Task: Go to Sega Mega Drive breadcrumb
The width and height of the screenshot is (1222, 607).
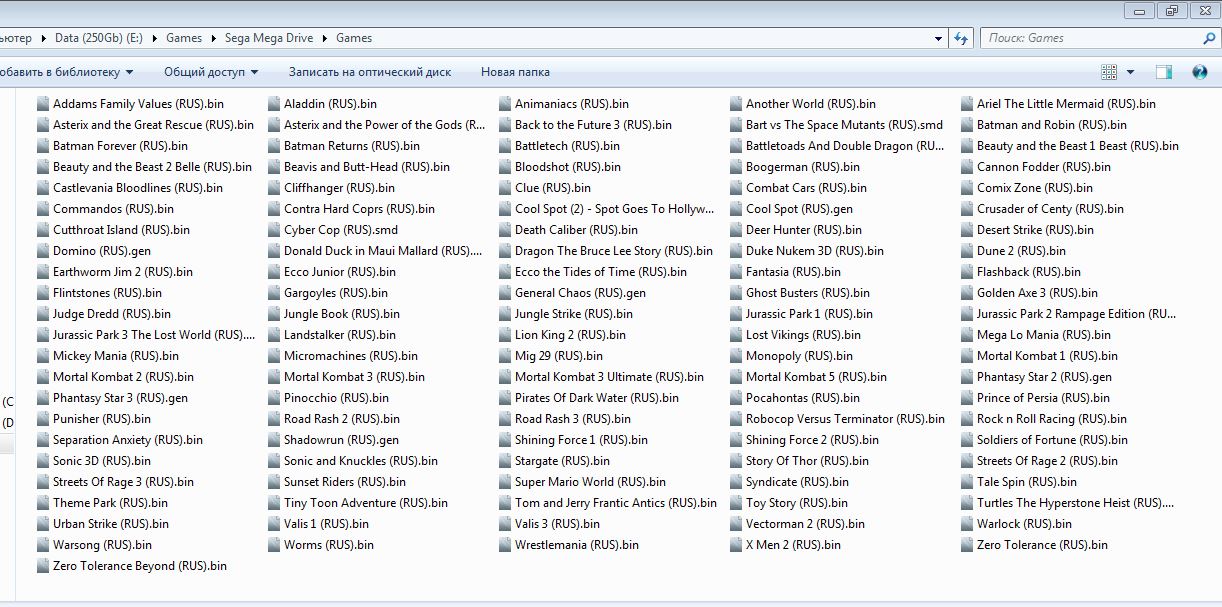Action: tap(269, 38)
